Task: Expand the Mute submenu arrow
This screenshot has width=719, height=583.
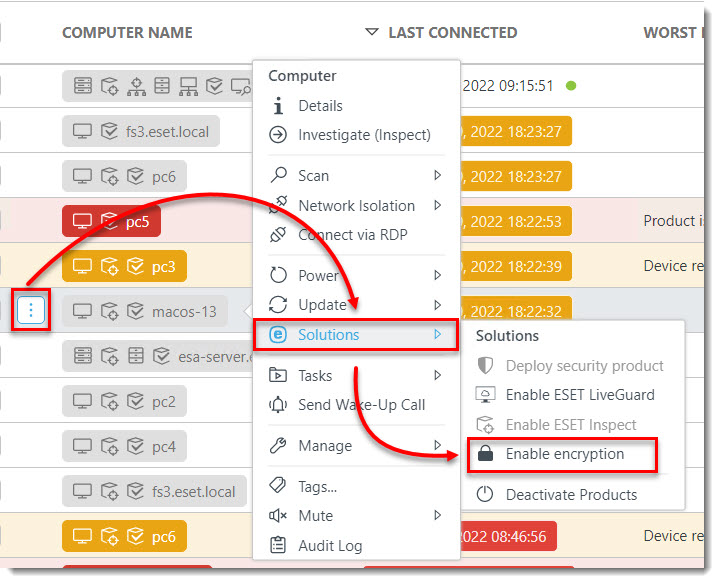Action: [x=437, y=515]
